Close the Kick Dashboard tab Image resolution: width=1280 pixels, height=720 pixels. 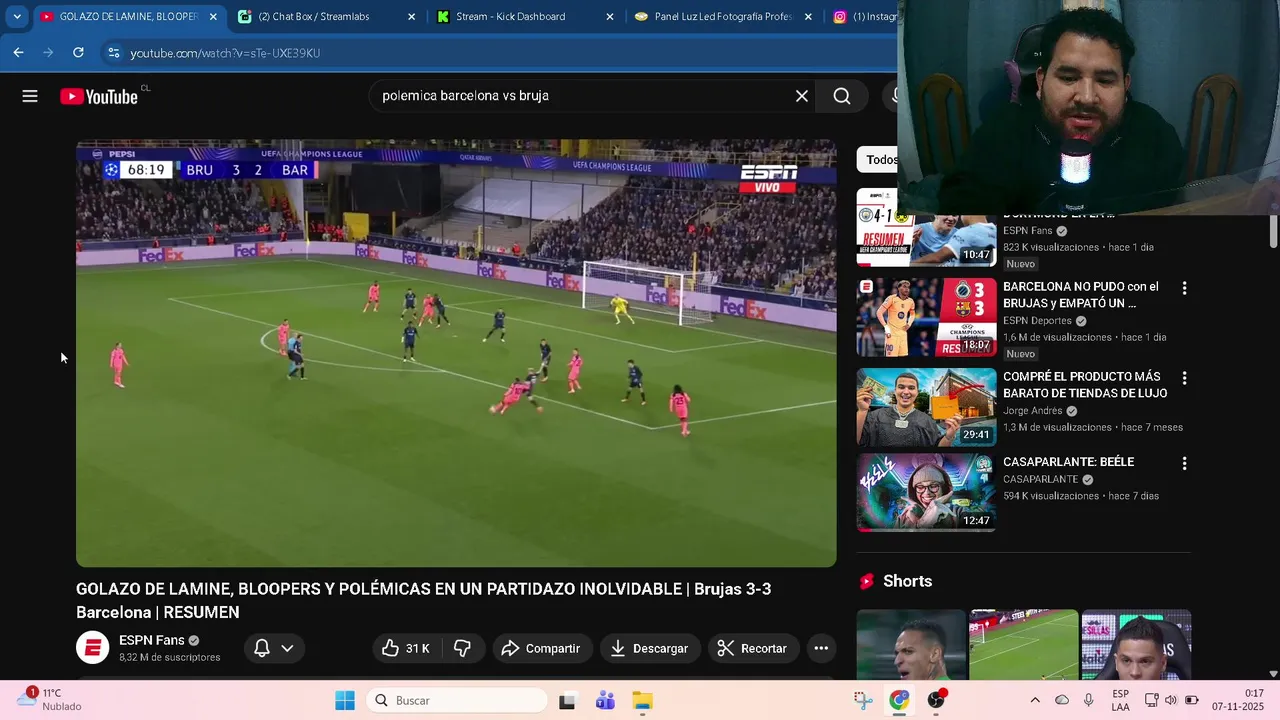tap(610, 16)
